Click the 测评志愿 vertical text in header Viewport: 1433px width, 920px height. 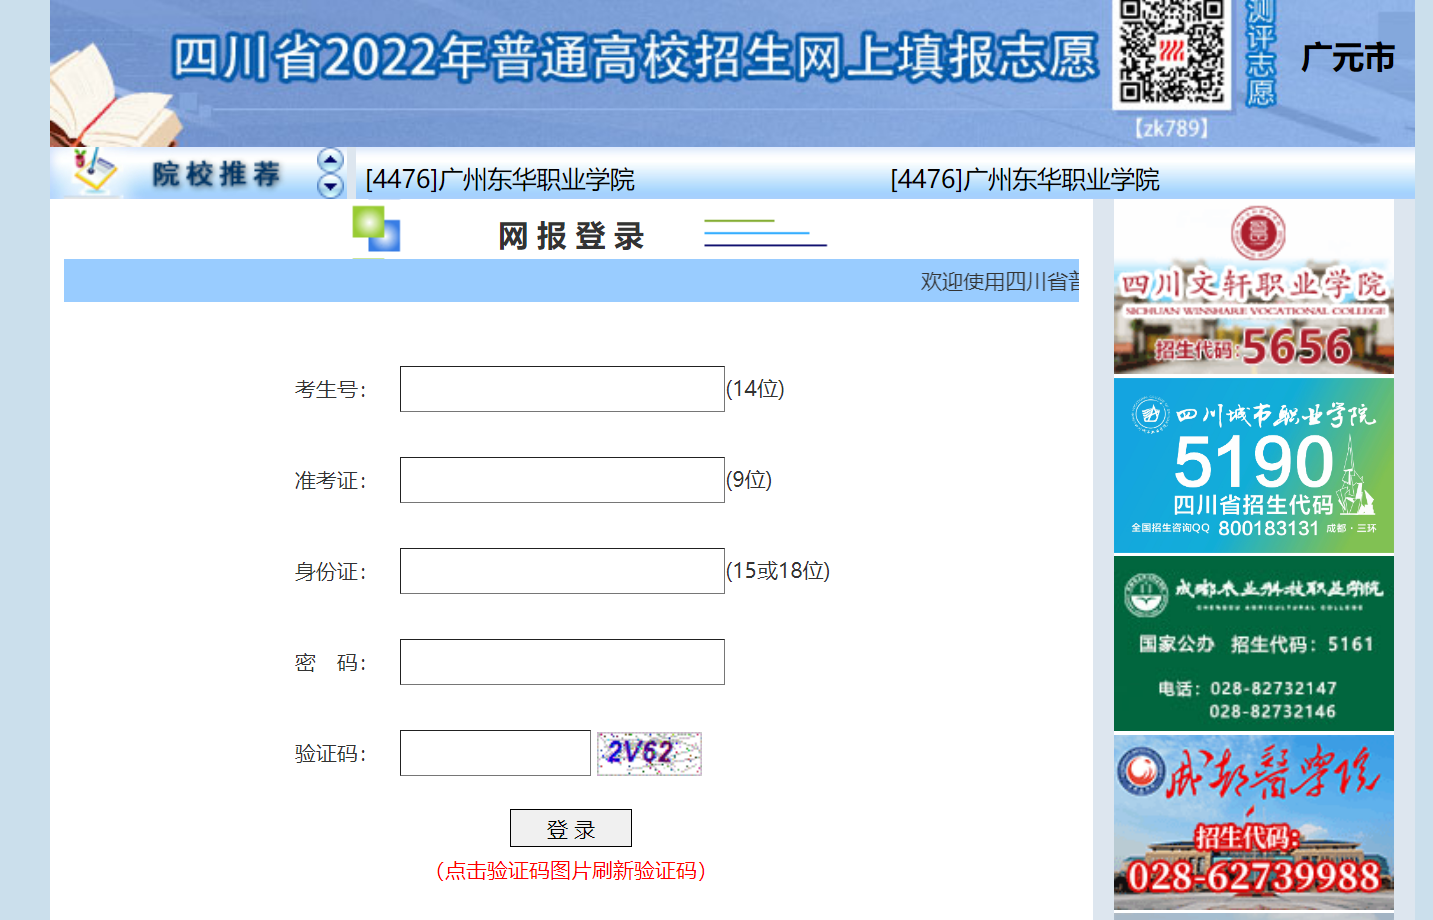(x=1260, y=54)
